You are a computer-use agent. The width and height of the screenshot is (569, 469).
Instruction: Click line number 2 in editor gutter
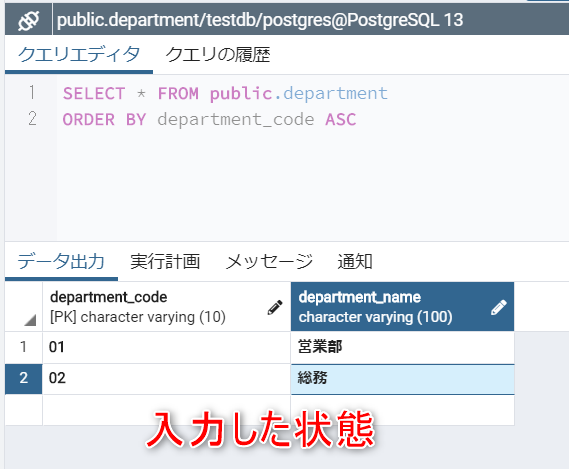[x=32, y=119]
